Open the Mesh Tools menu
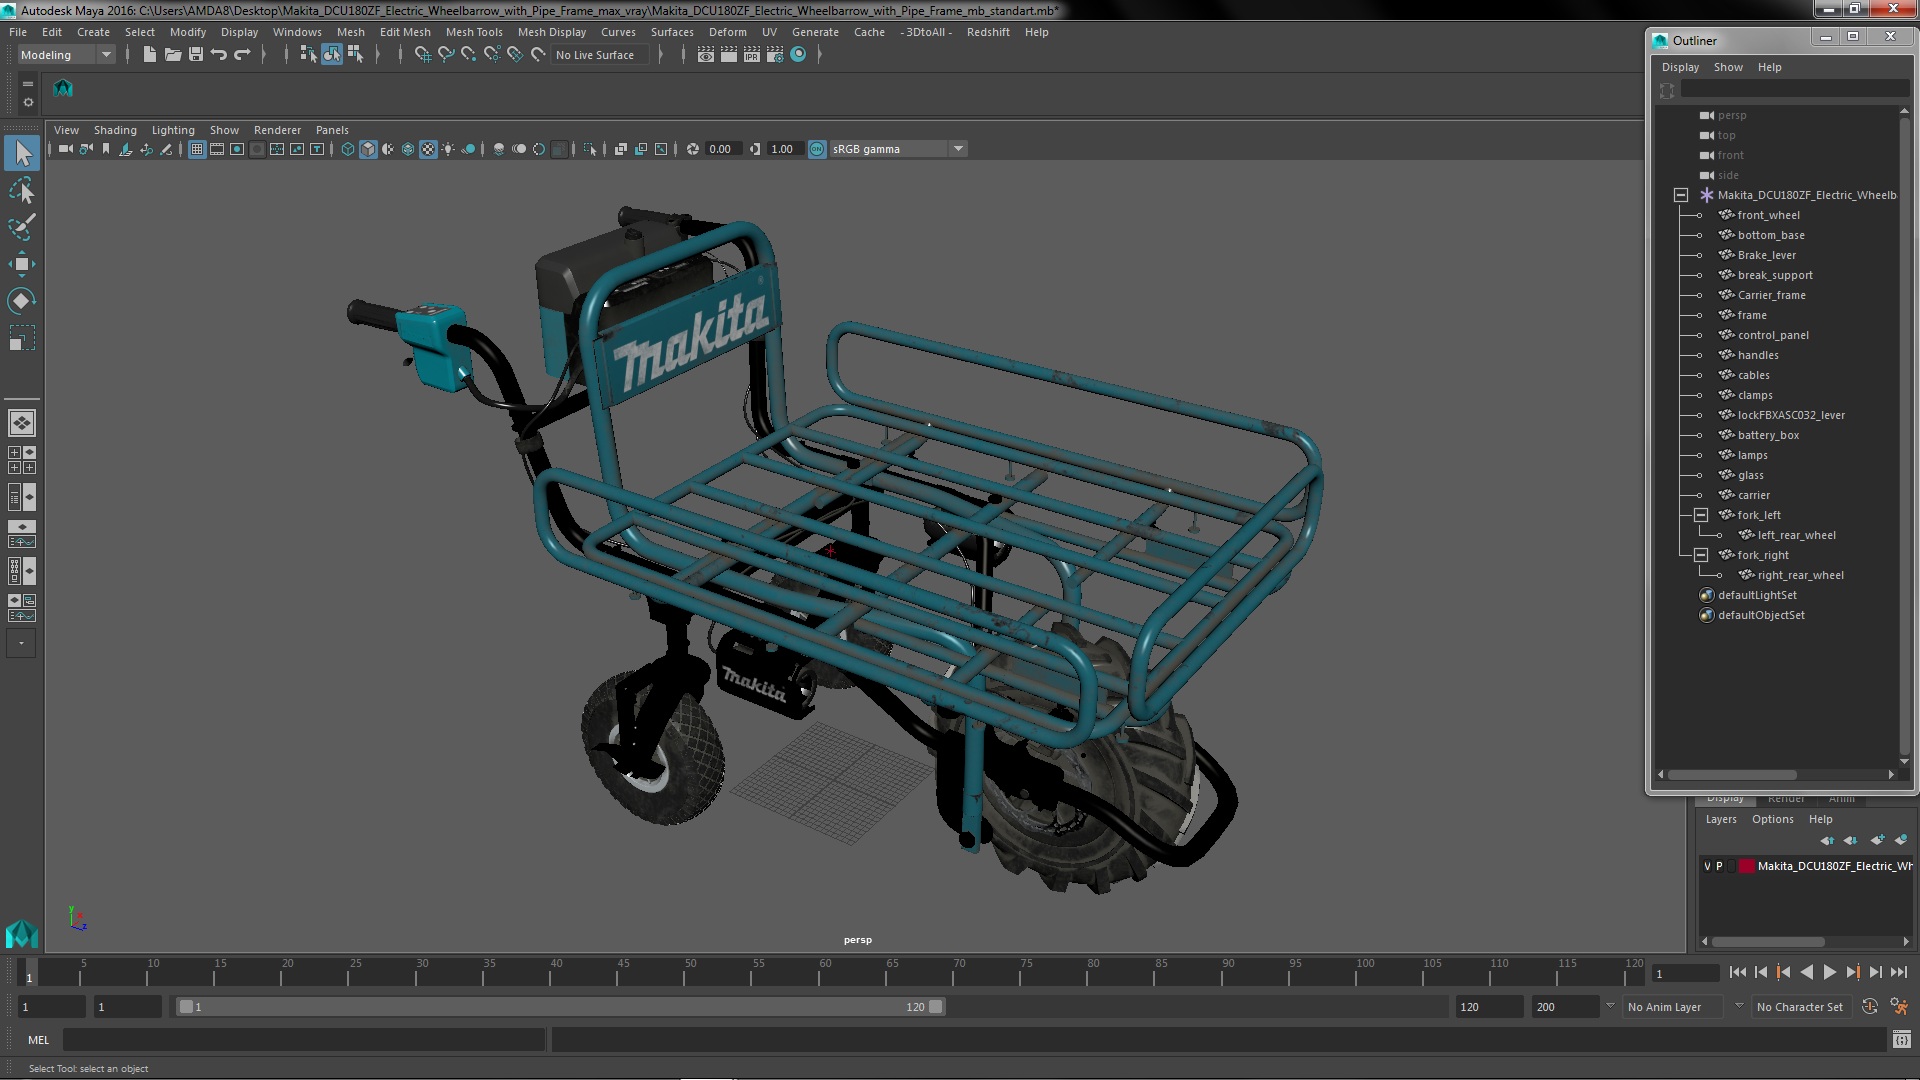1920x1080 pixels. coord(474,32)
